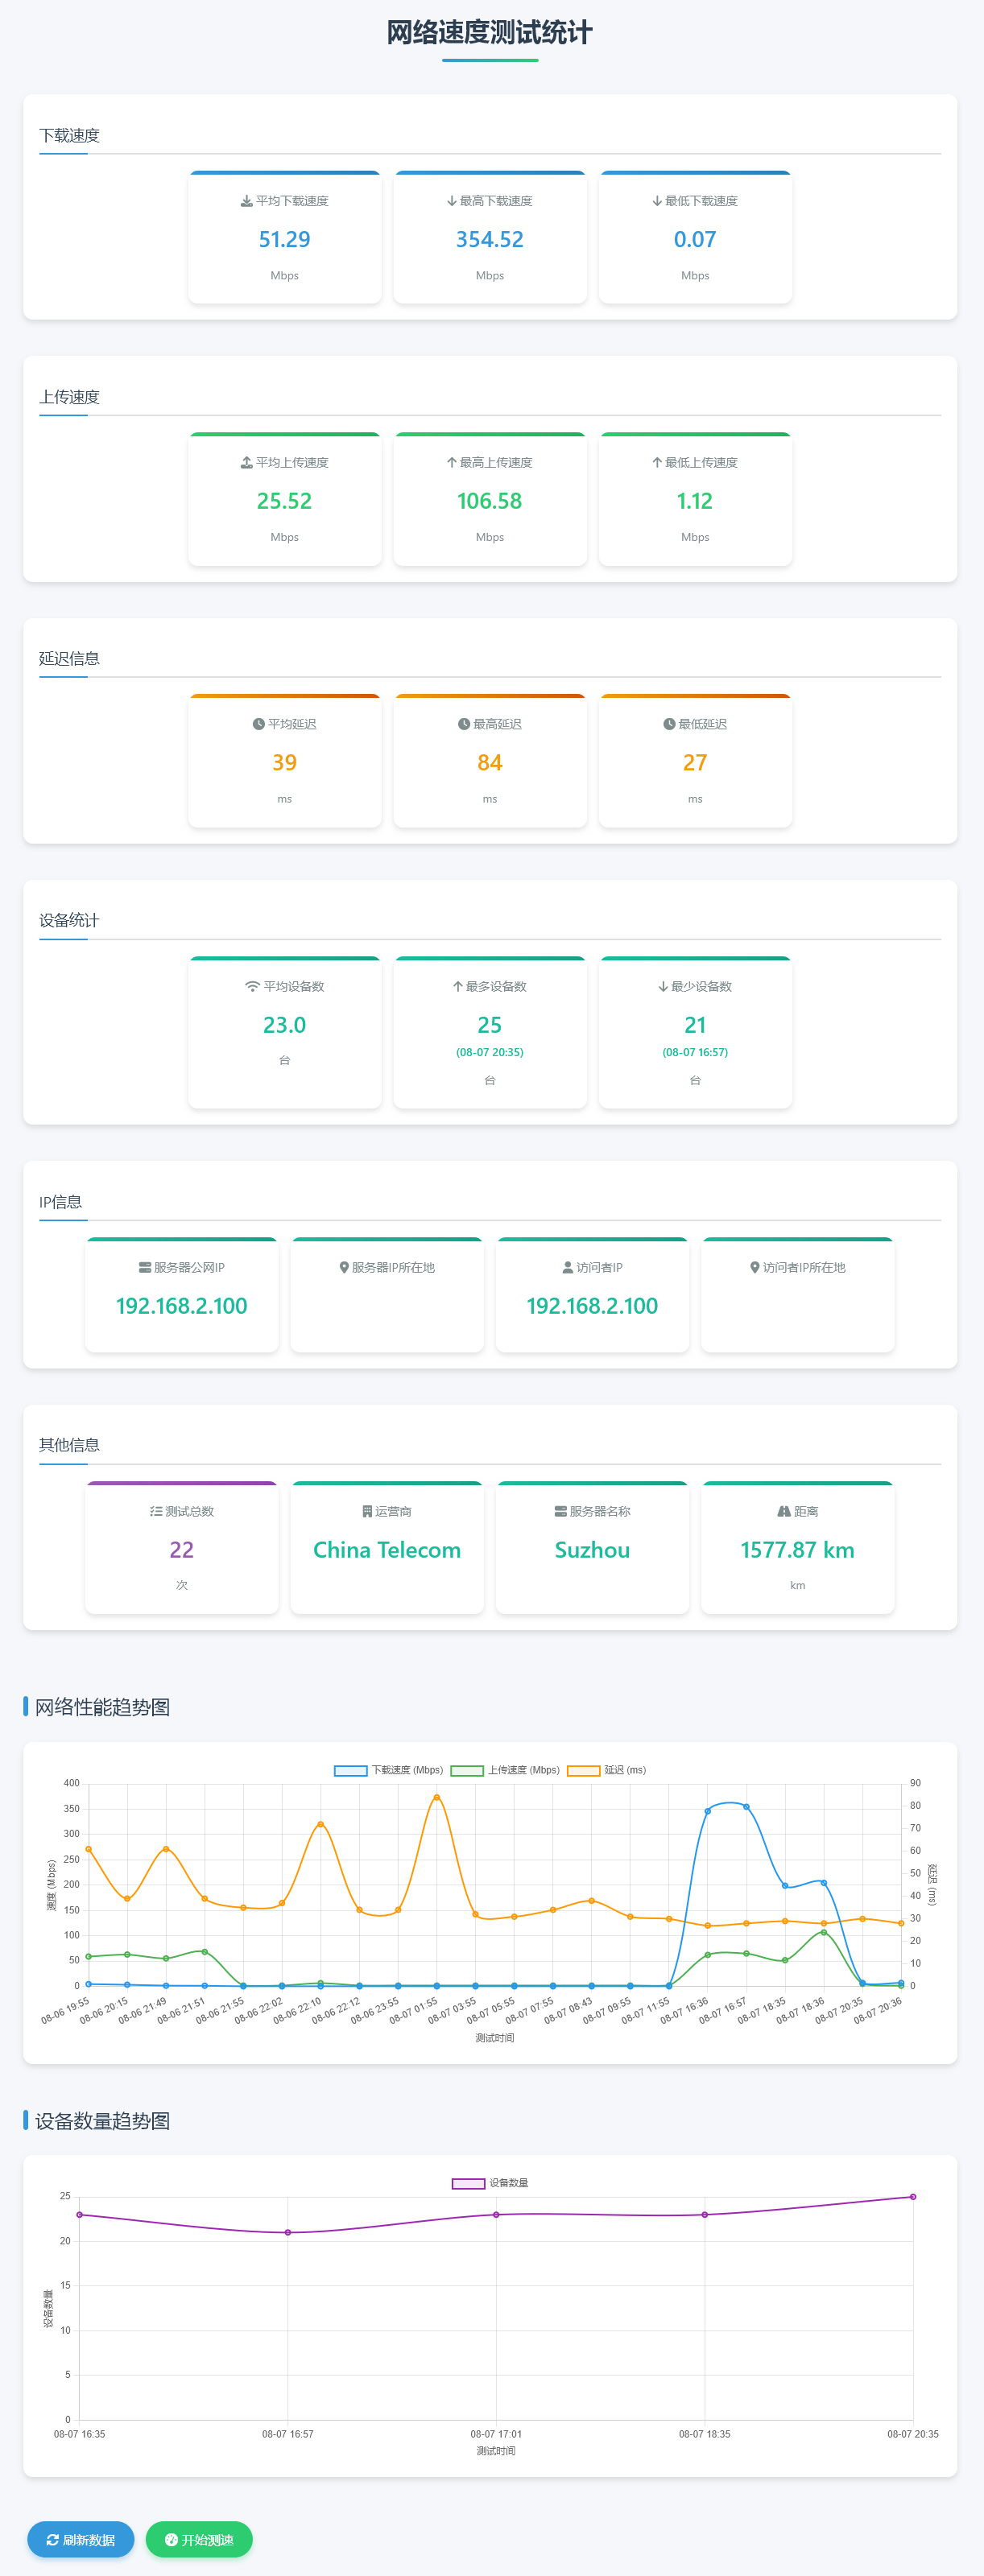984x2576 pixels.
Task: Click the up arrow icon beside 最多设备数
Action: click(457, 987)
